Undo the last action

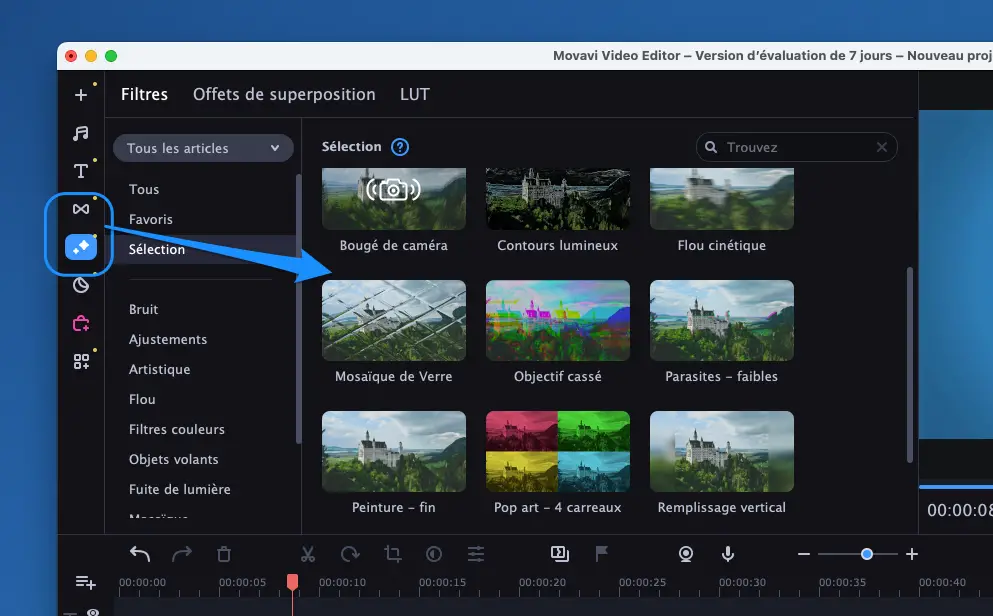pos(140,554)
